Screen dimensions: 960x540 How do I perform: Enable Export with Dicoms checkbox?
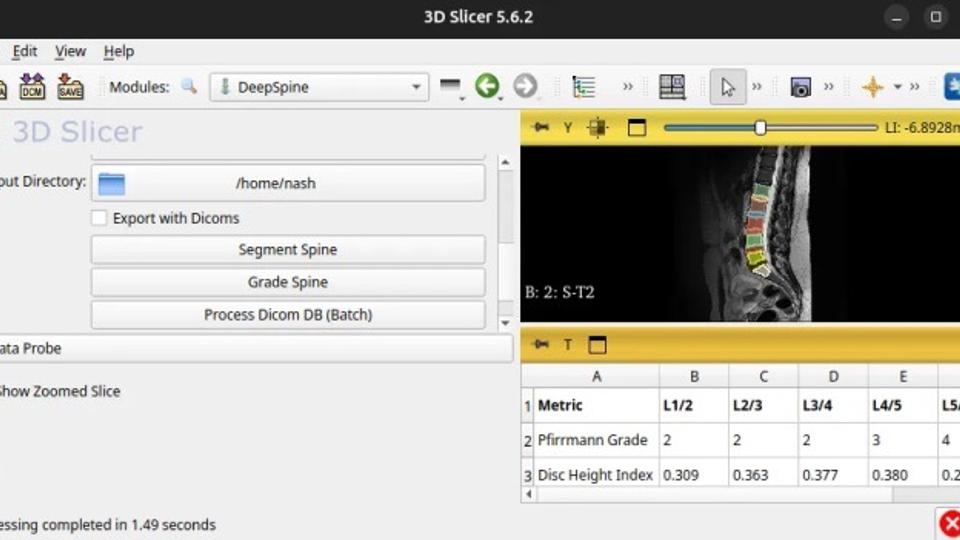[99, 218]
